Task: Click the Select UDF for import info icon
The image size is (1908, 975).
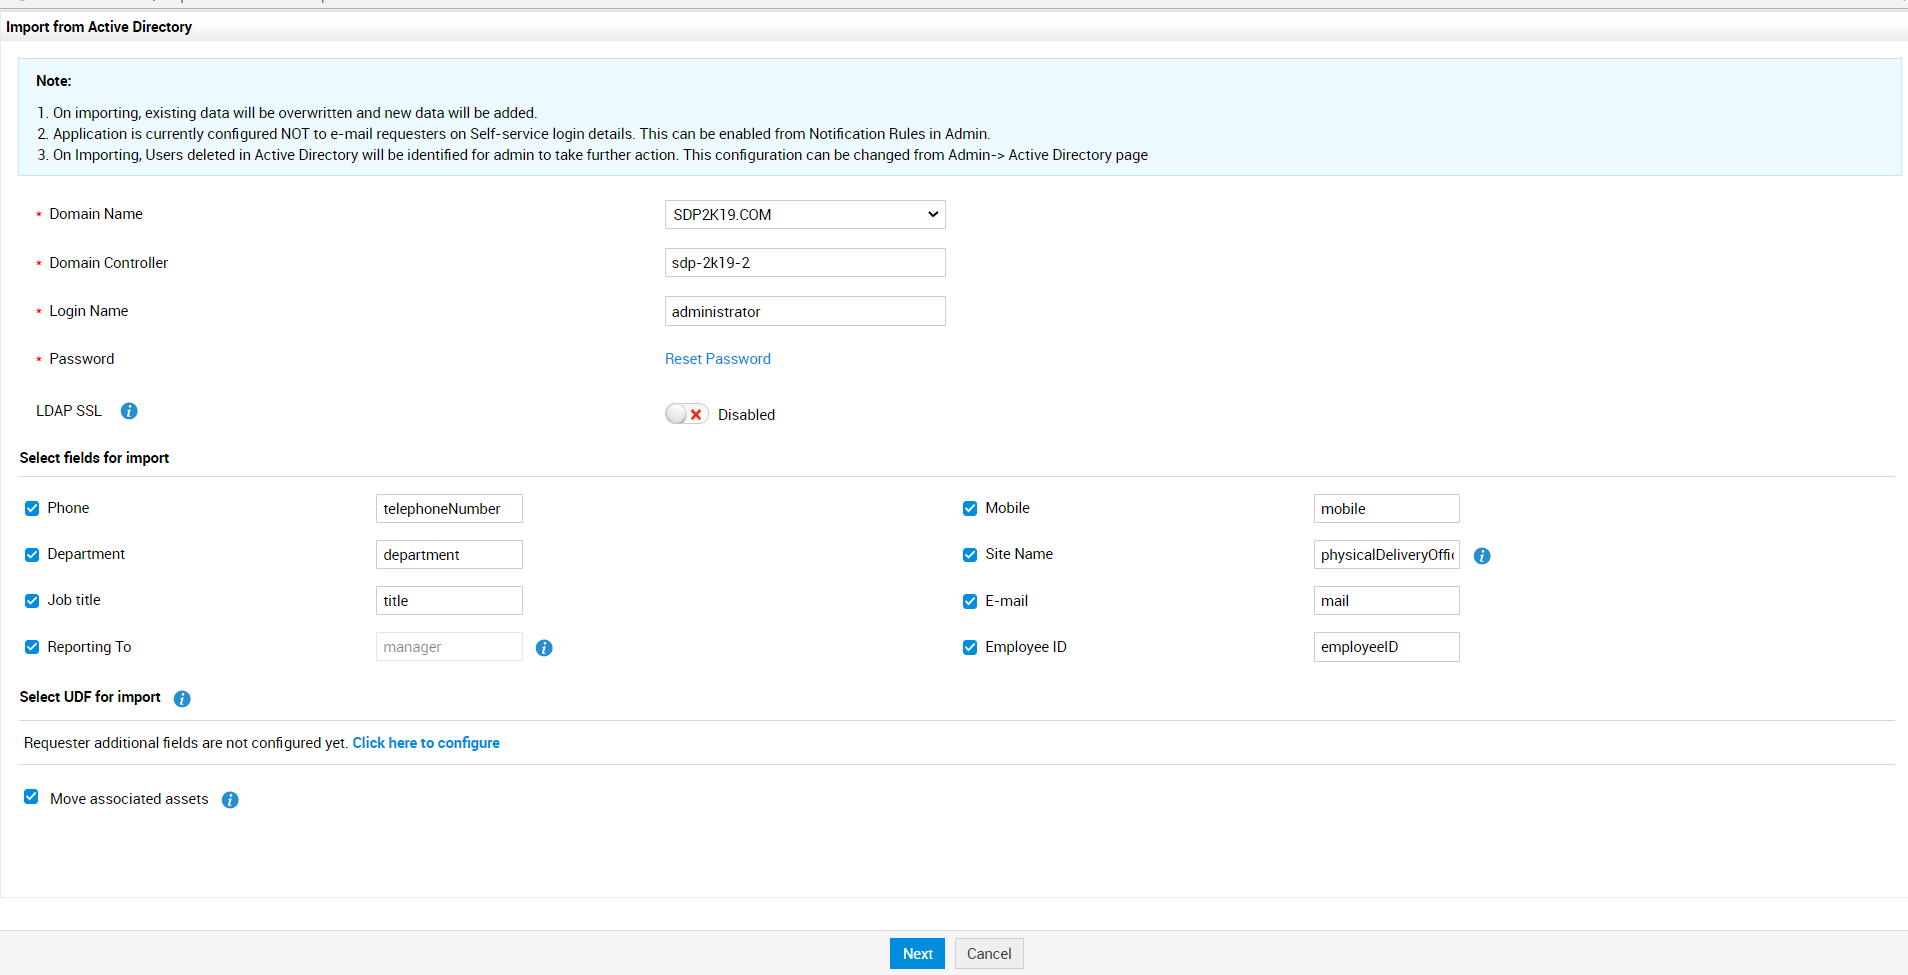Action: click(x=181, y=699)
